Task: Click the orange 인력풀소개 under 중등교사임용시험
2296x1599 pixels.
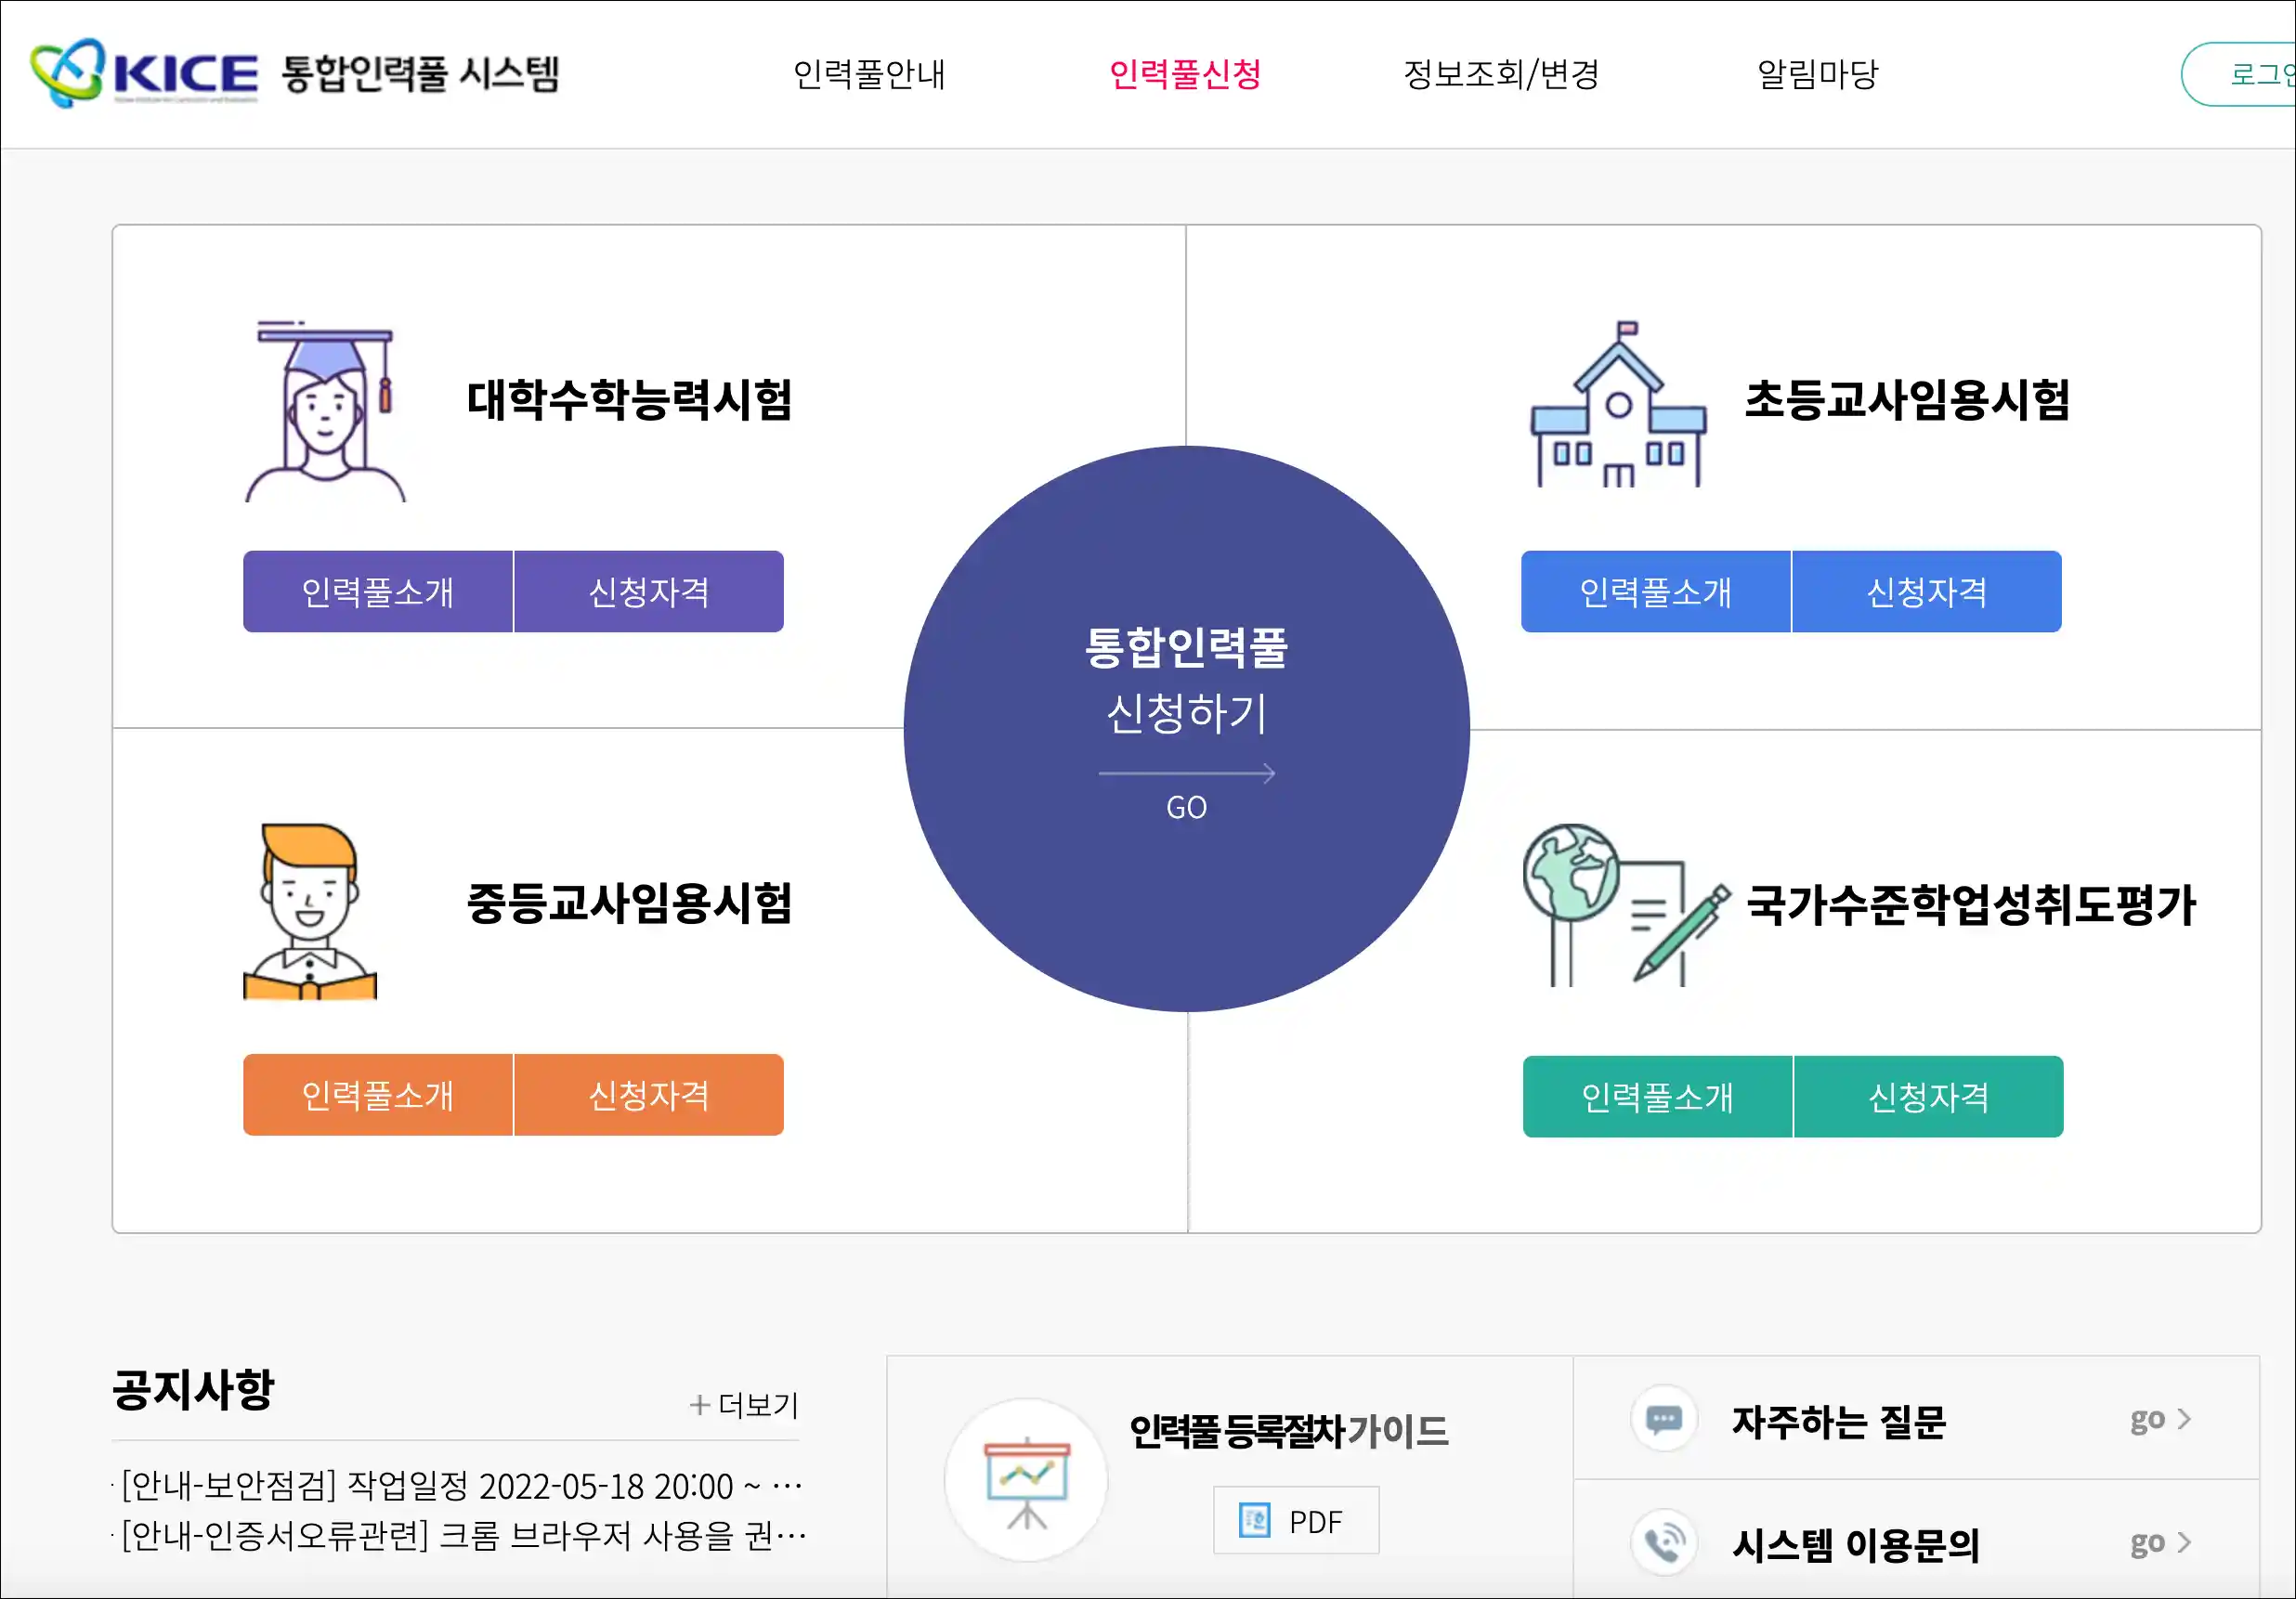Action: click(378, 1095)
